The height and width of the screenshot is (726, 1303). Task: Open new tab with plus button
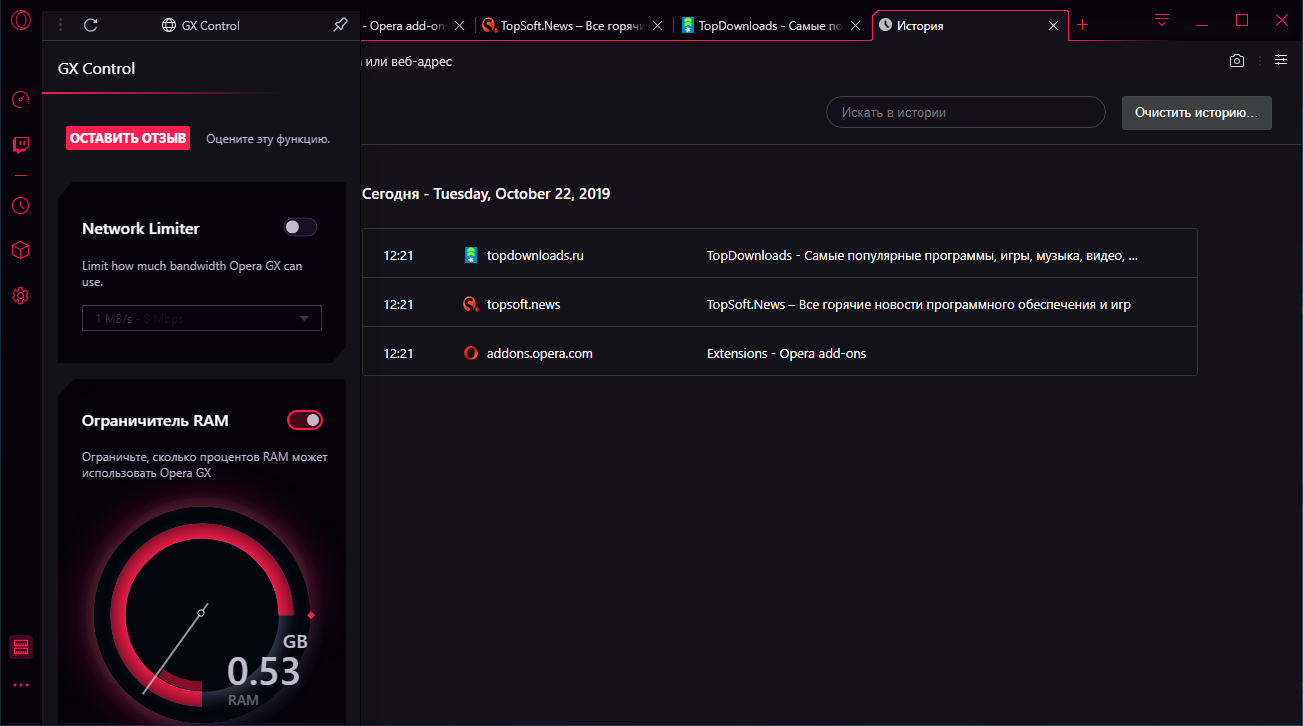[1082, 25]
